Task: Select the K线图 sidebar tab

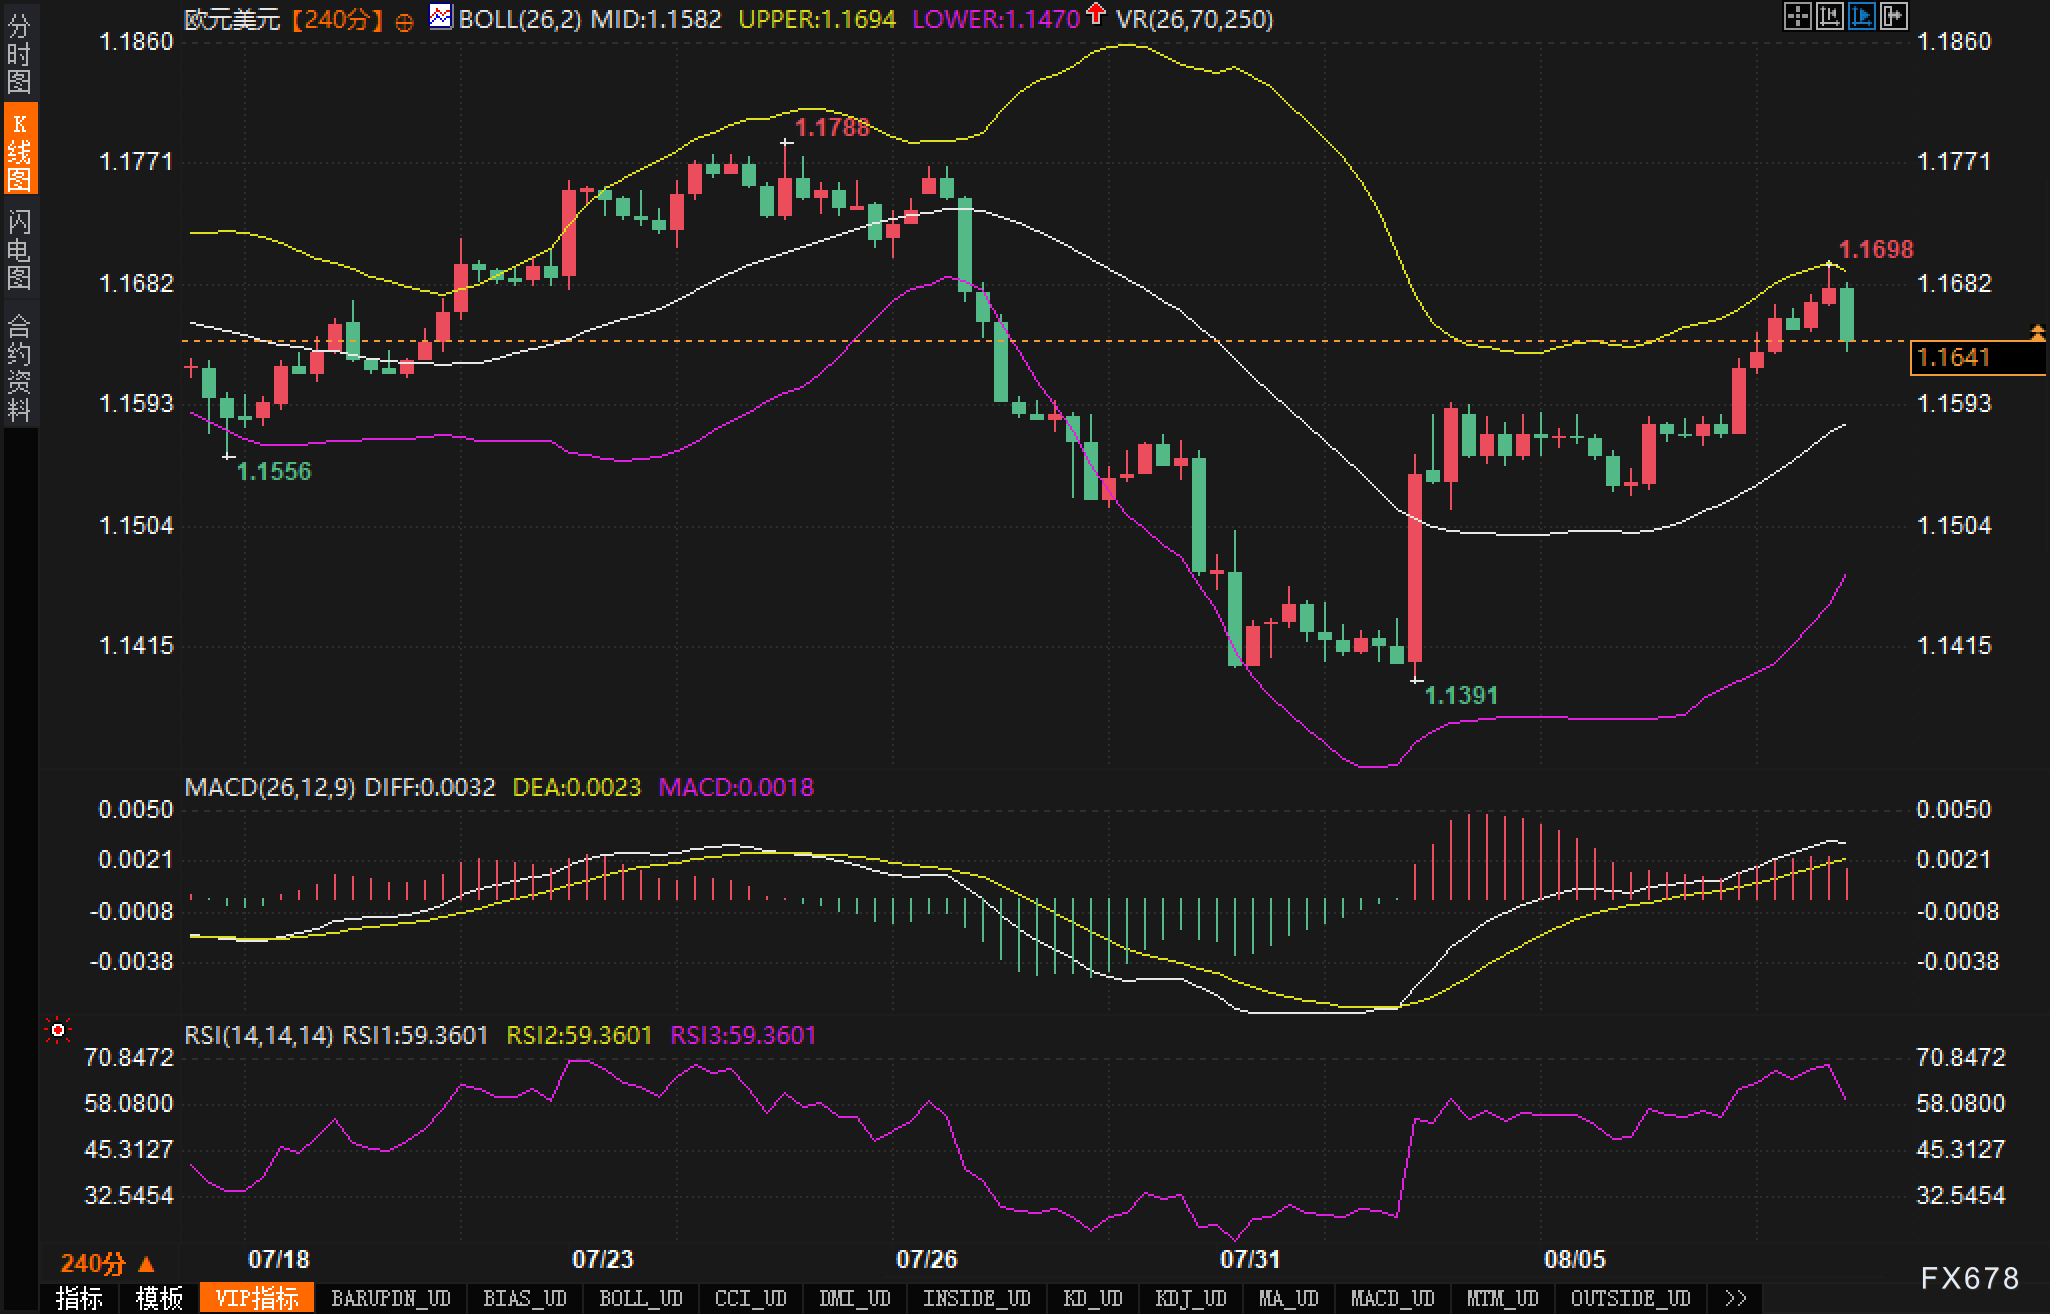Action: point(19,150)
